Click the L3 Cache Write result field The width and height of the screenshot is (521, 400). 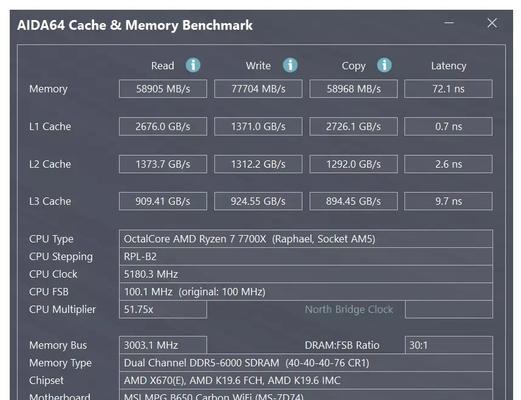point(258,201)
